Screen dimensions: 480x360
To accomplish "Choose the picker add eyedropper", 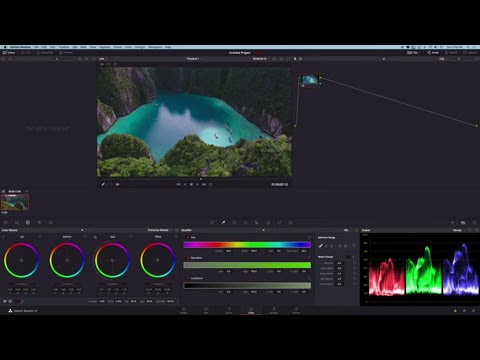I will 332,246.
